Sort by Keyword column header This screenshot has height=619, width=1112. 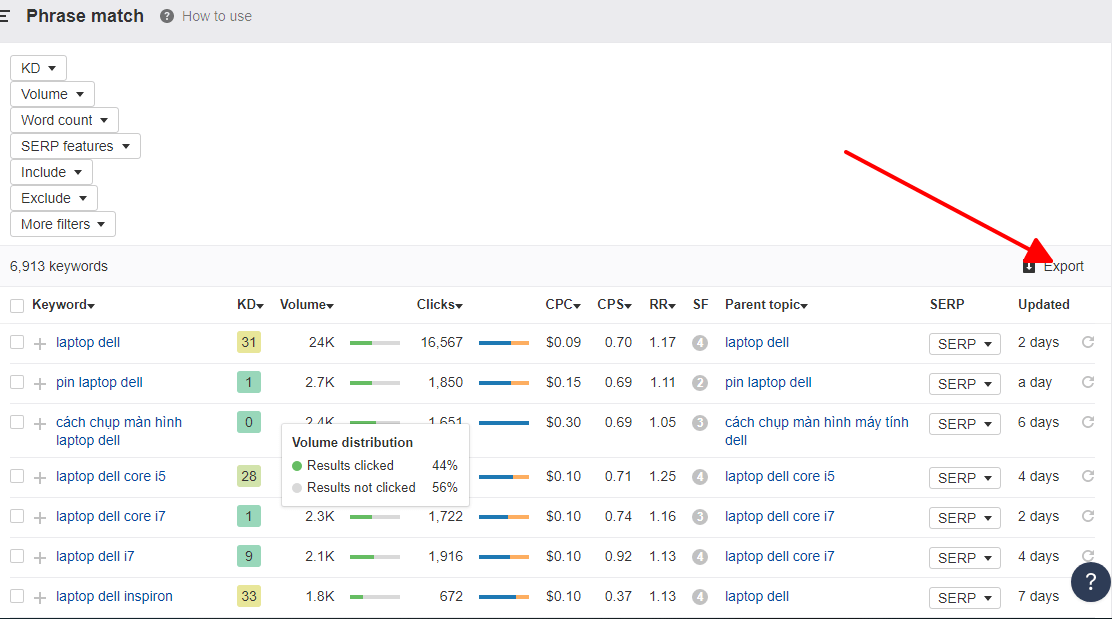tap(63, 305)
